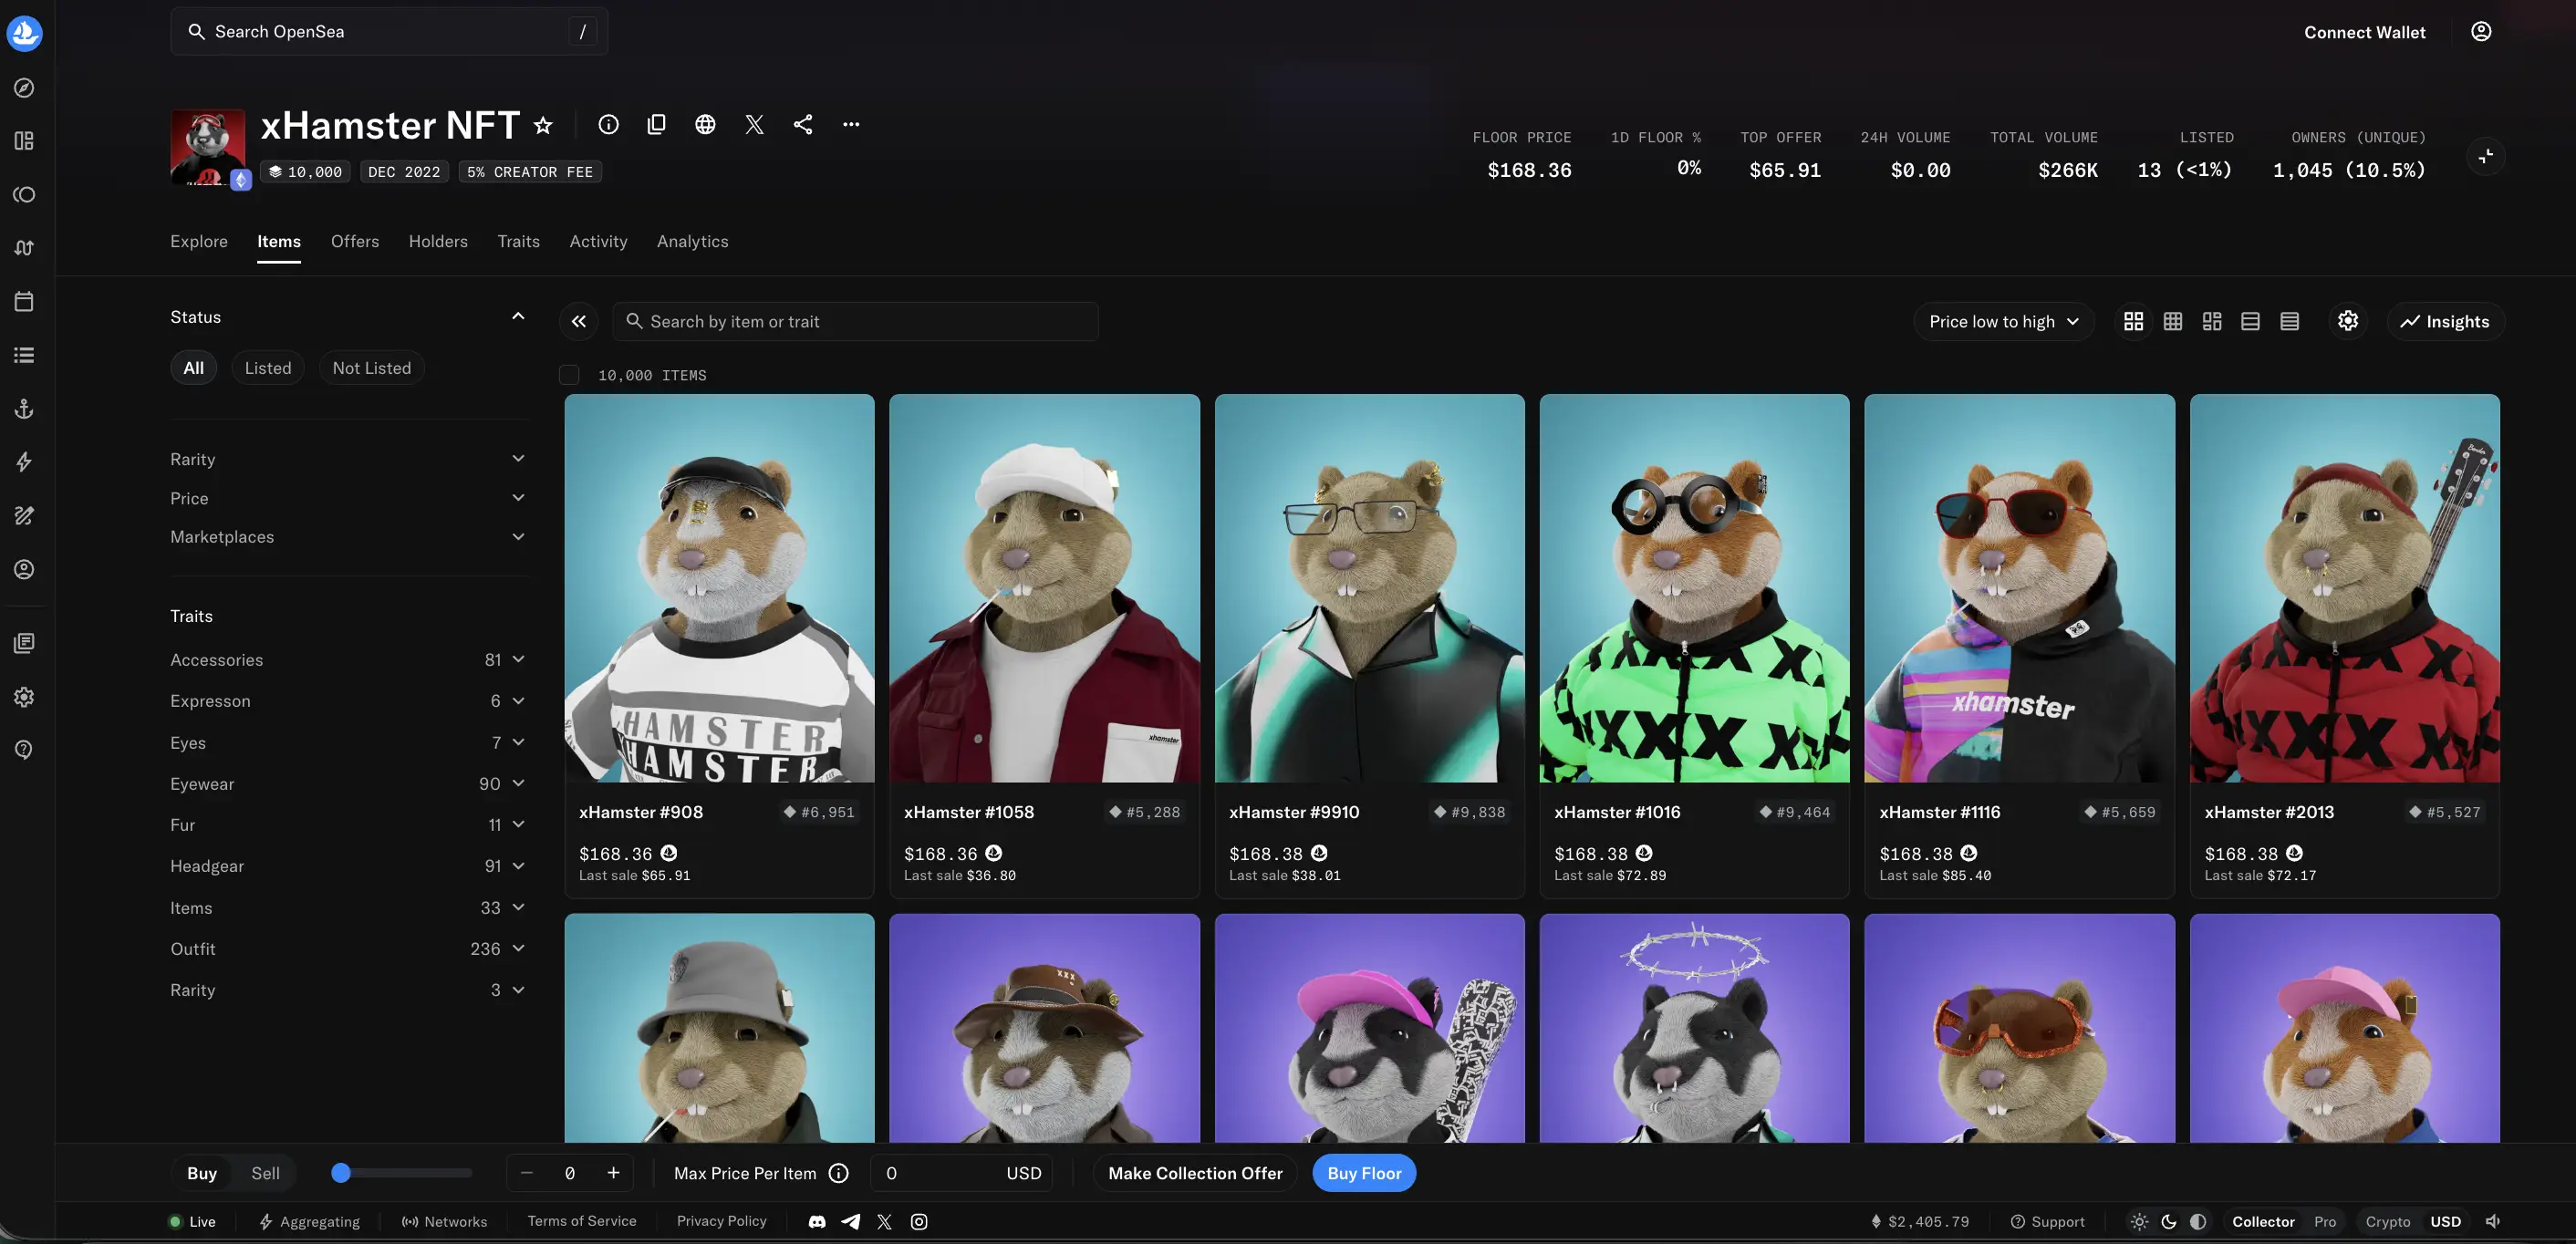This screenshot has height=1244, width=2576.
Task: Open Discord link in footer
Action: tap(817, 1221)
